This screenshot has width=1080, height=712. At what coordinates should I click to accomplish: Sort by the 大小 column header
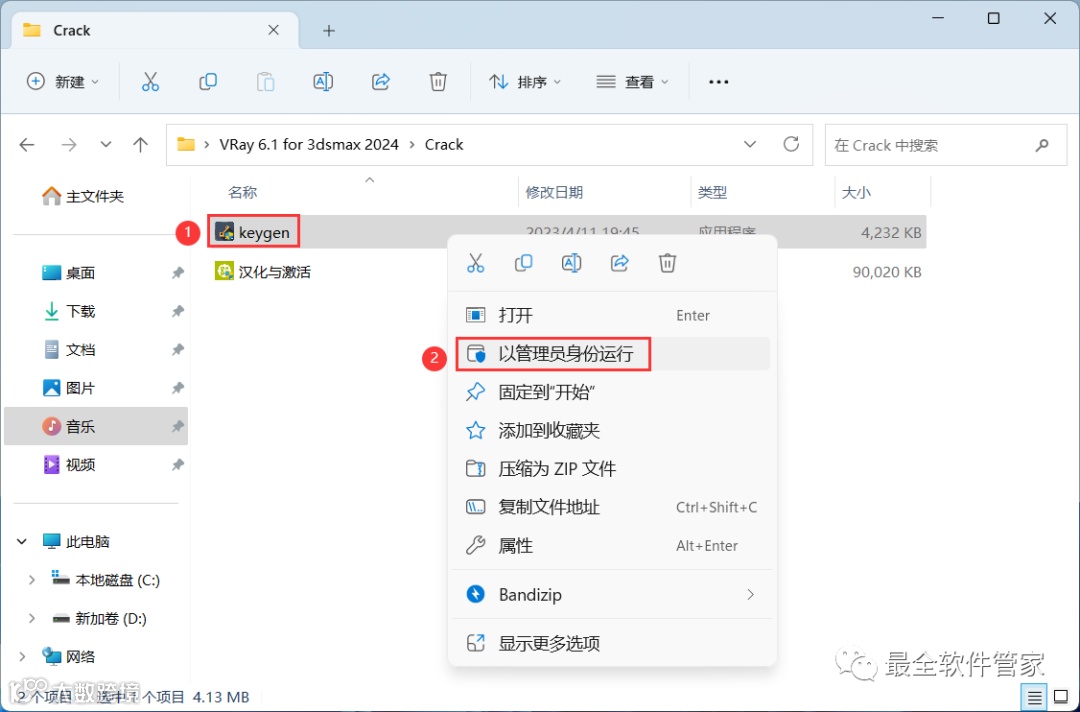pyautogui.click(x=856, y=192)
